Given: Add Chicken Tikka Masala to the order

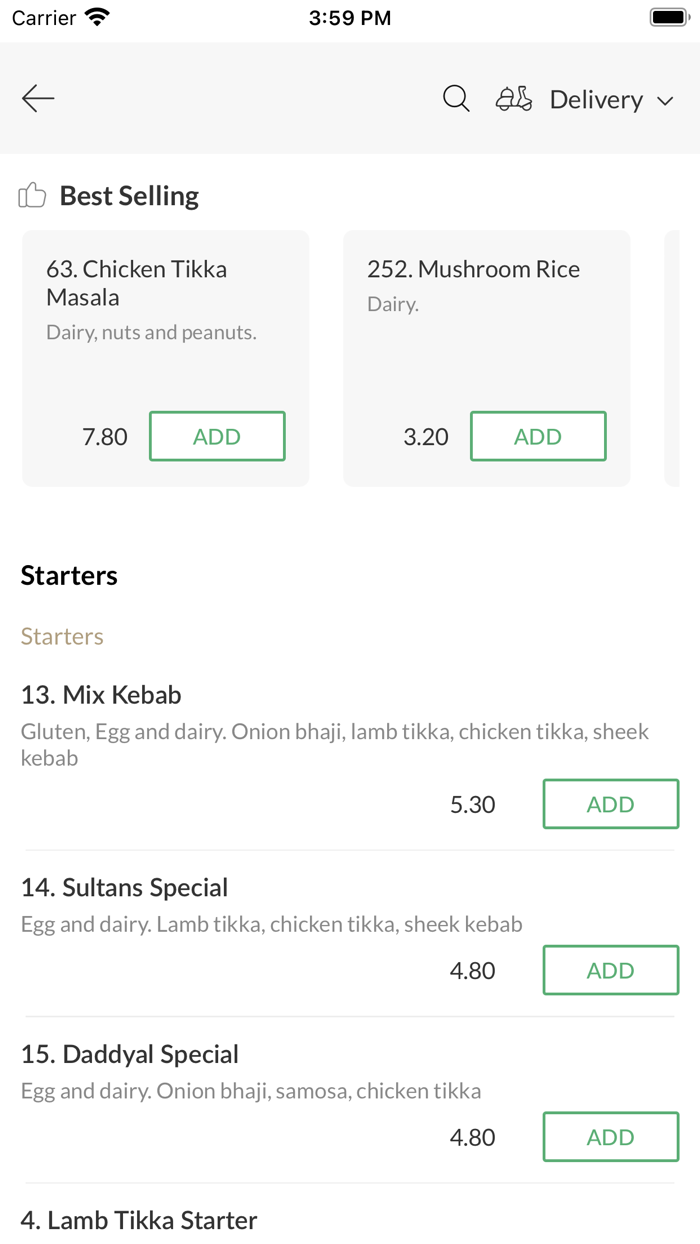Looking at the screenshot, I should pos(217,436).
